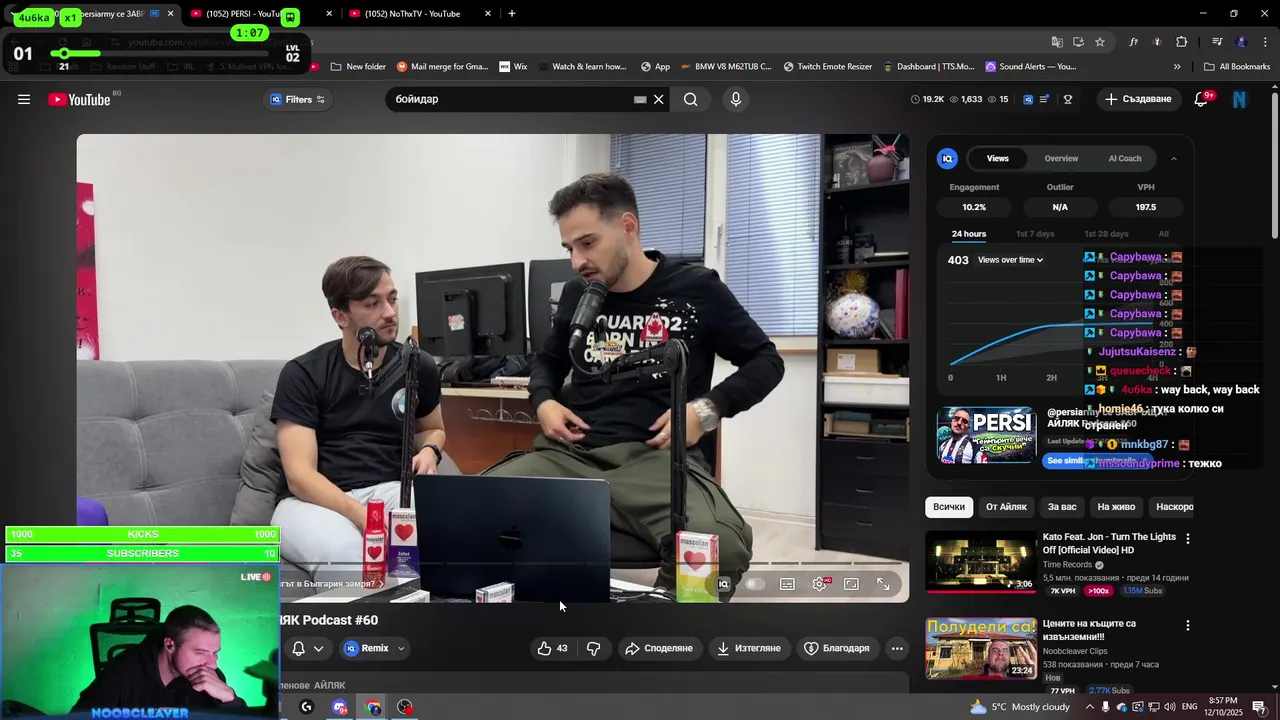Expand the notification bell subscription dropdown

pos(307,648)
